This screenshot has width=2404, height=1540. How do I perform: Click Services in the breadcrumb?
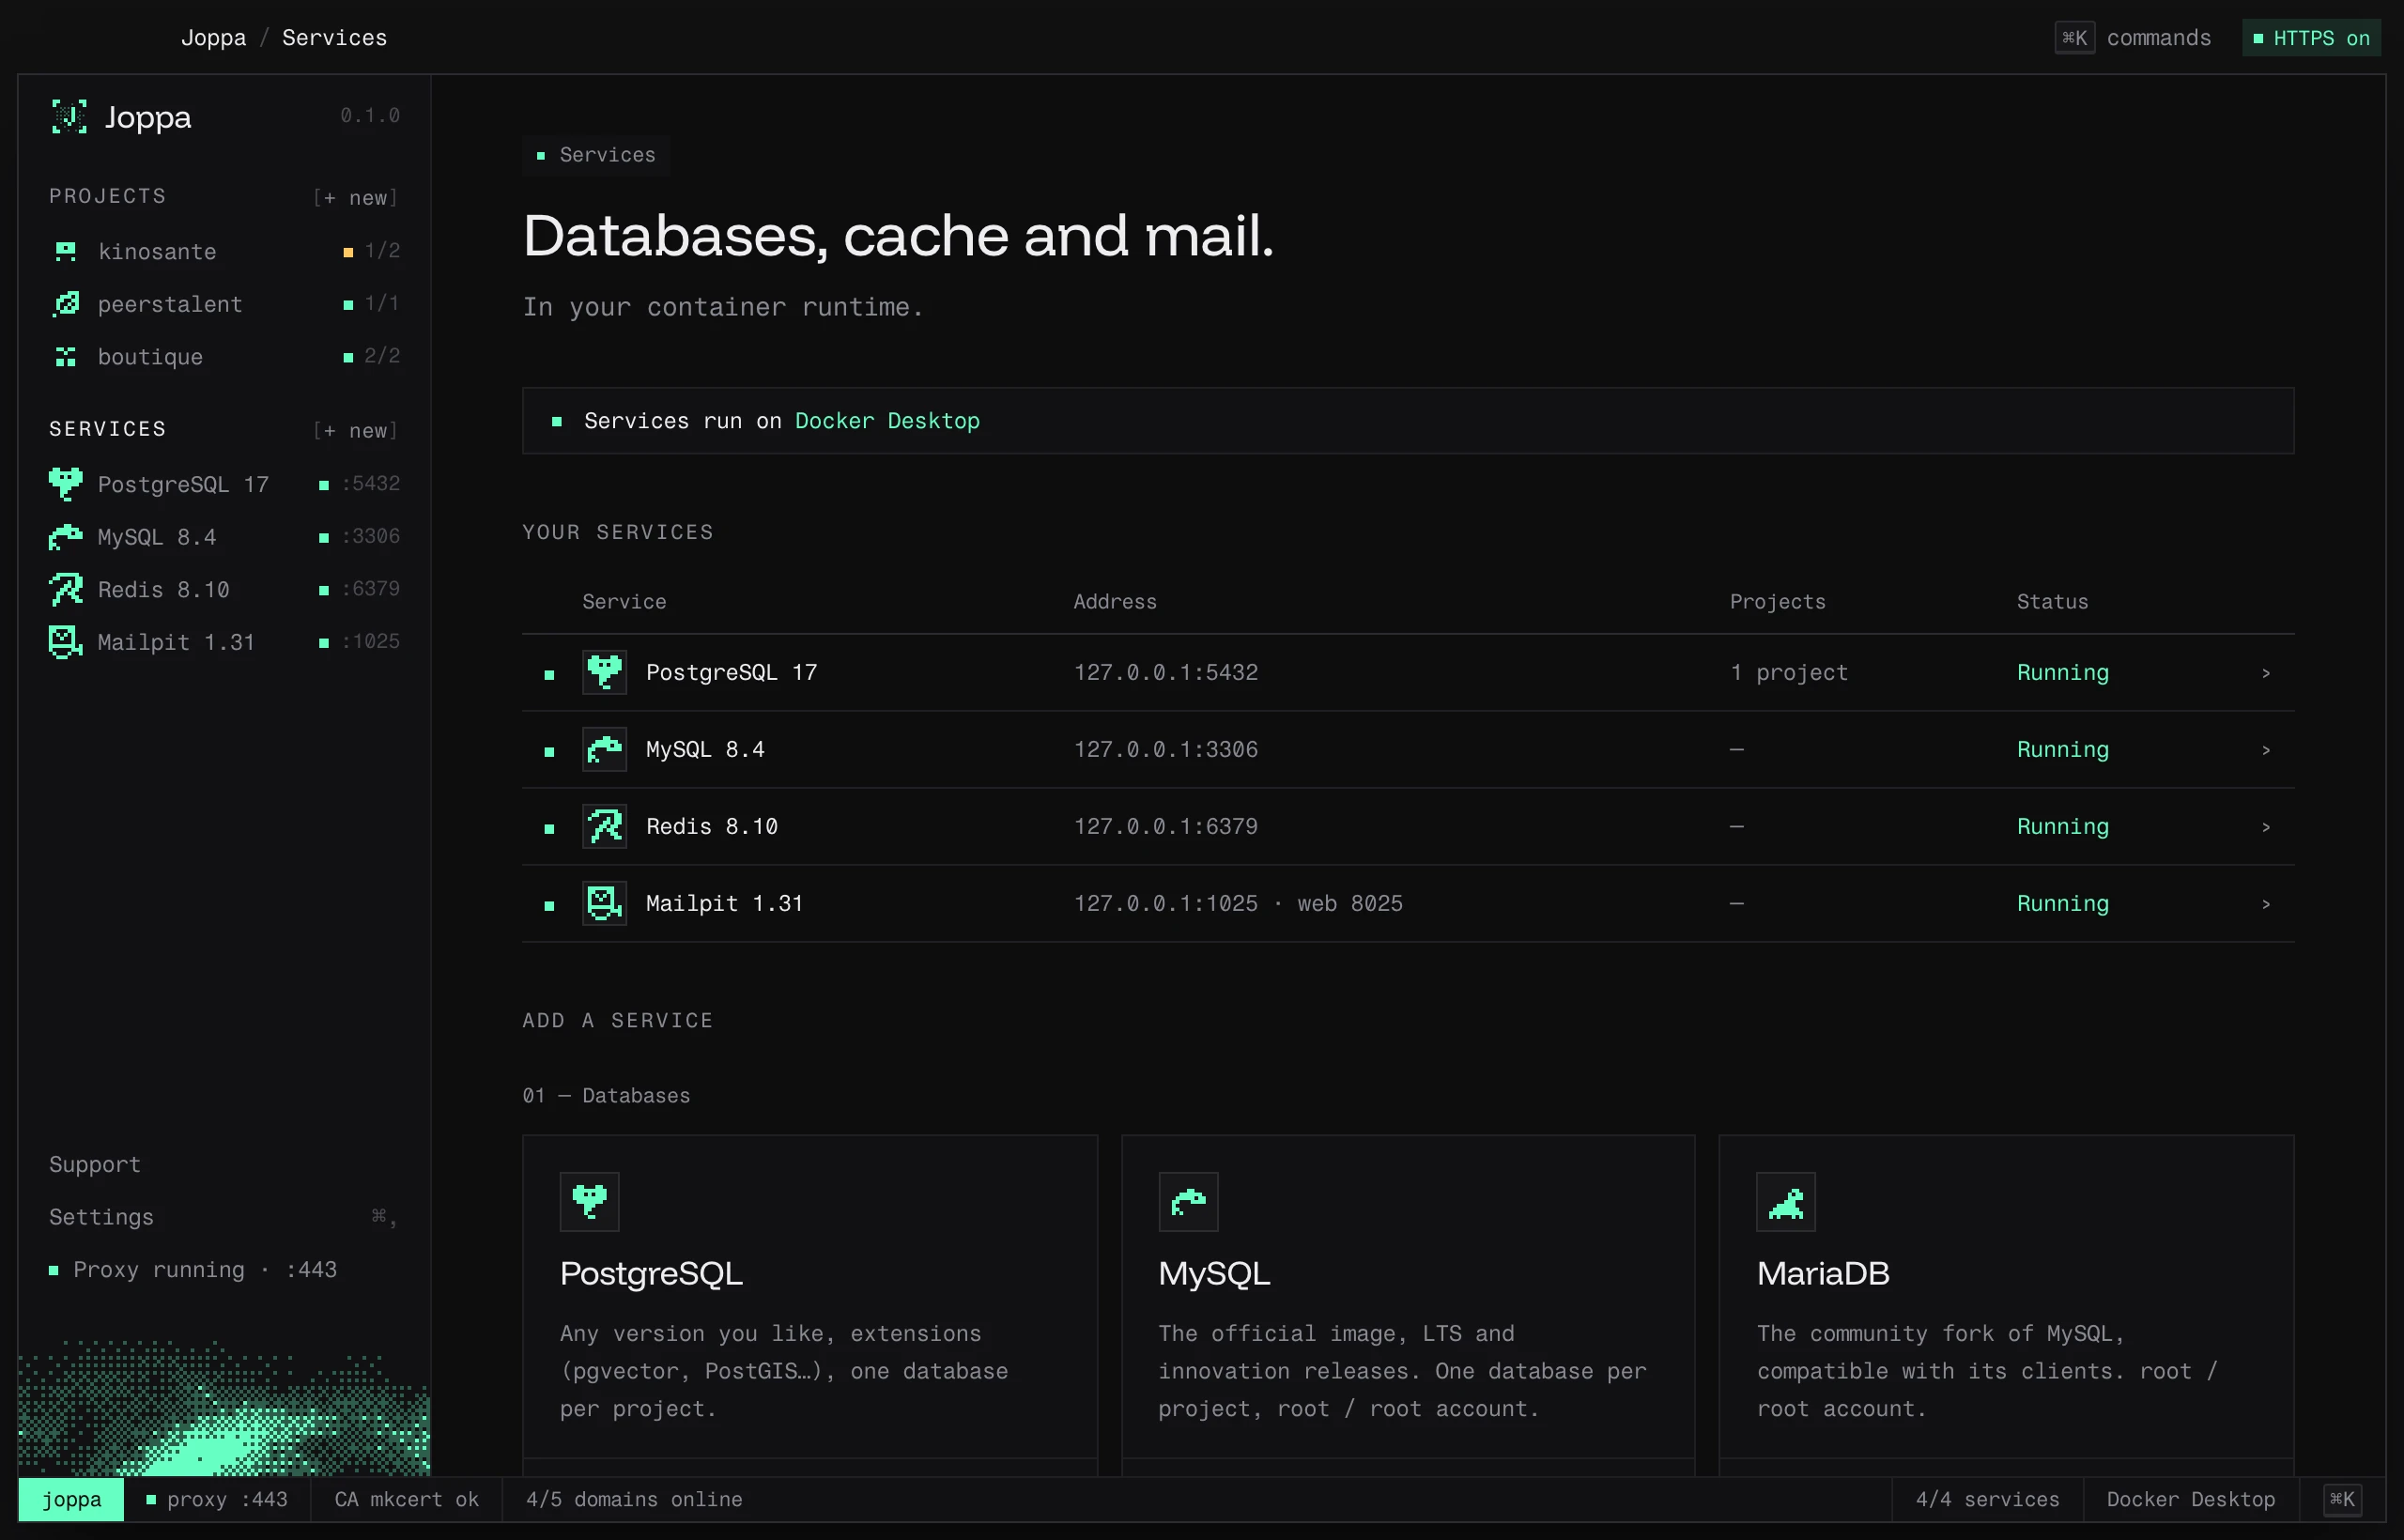334,38
